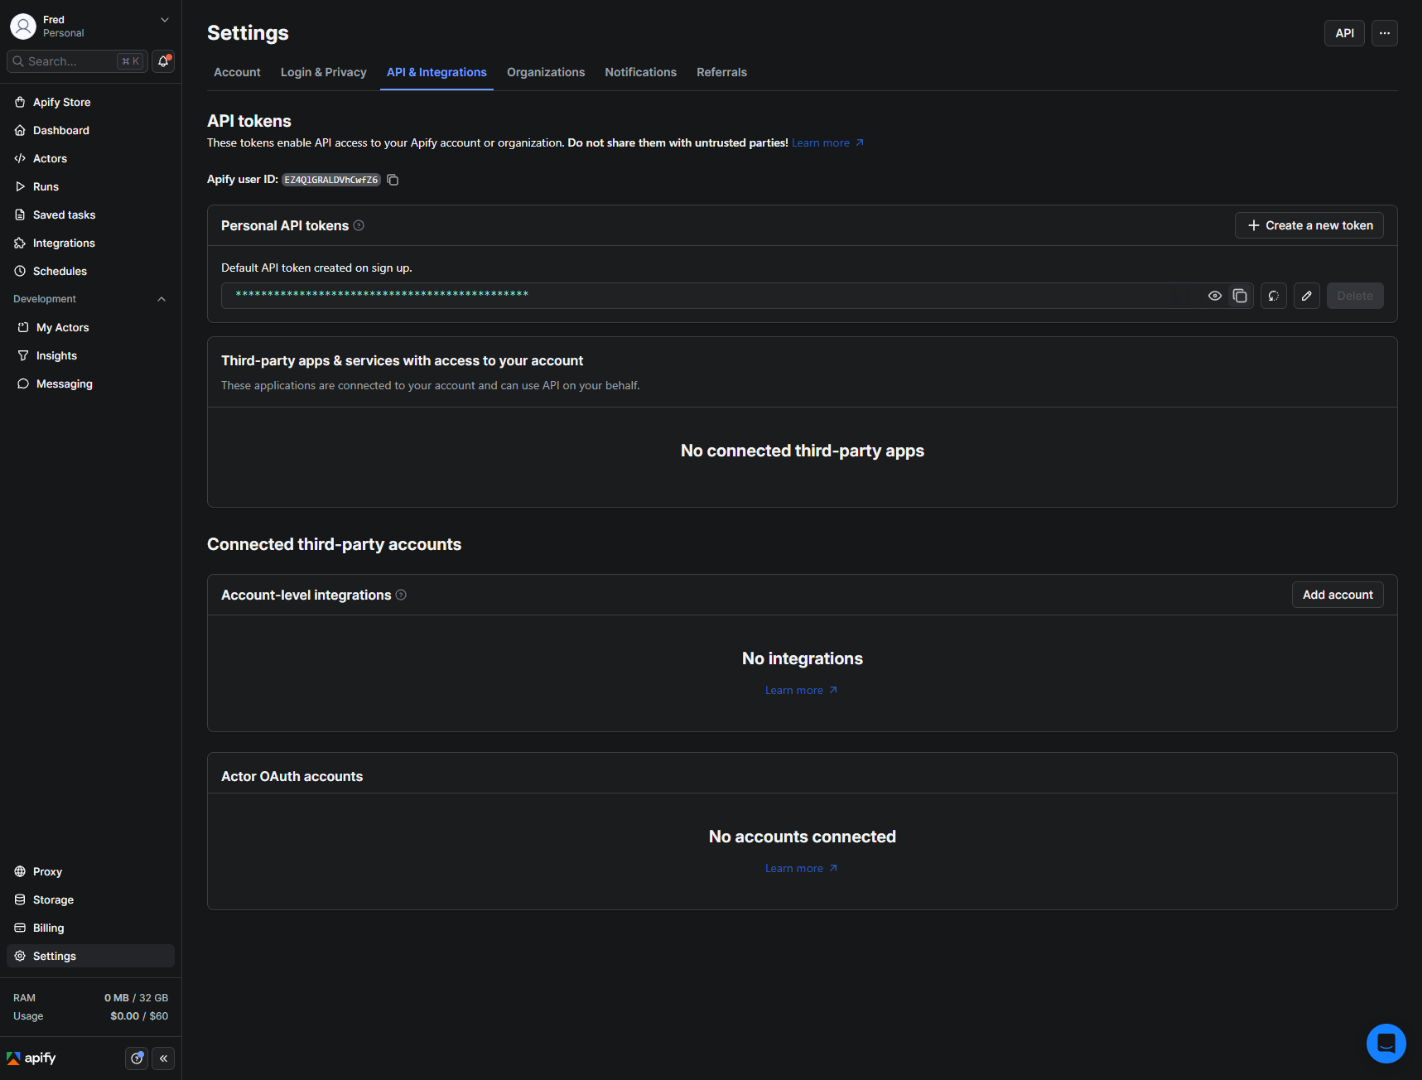Click Add account button

tap(1338, 595)
